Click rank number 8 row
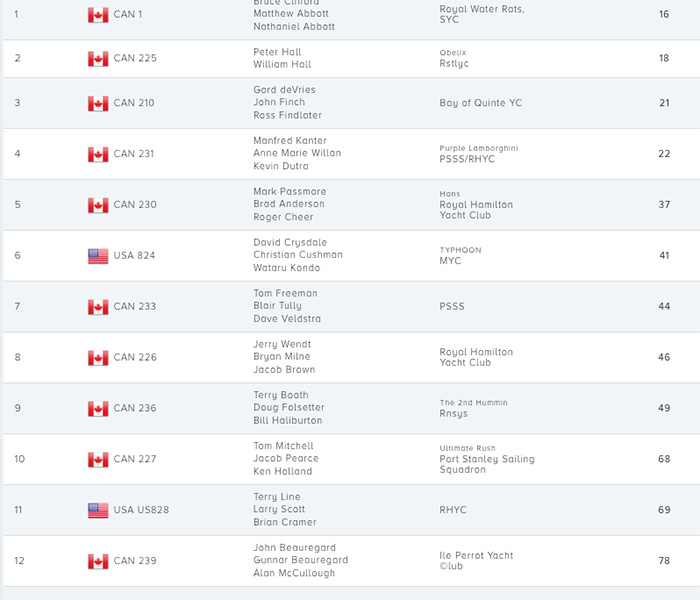Viewport: 700px width, 600px height. [x=17, y=358]
